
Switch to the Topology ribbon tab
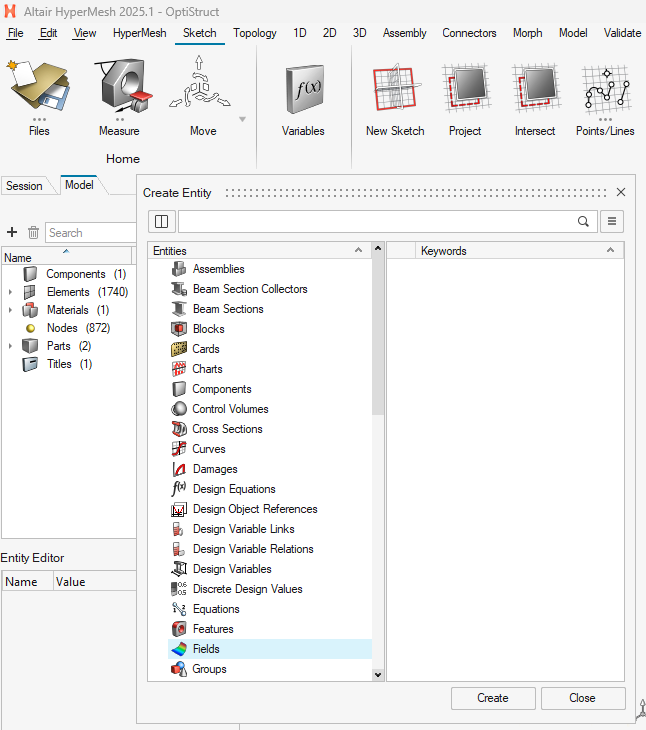tap(255, 33)
